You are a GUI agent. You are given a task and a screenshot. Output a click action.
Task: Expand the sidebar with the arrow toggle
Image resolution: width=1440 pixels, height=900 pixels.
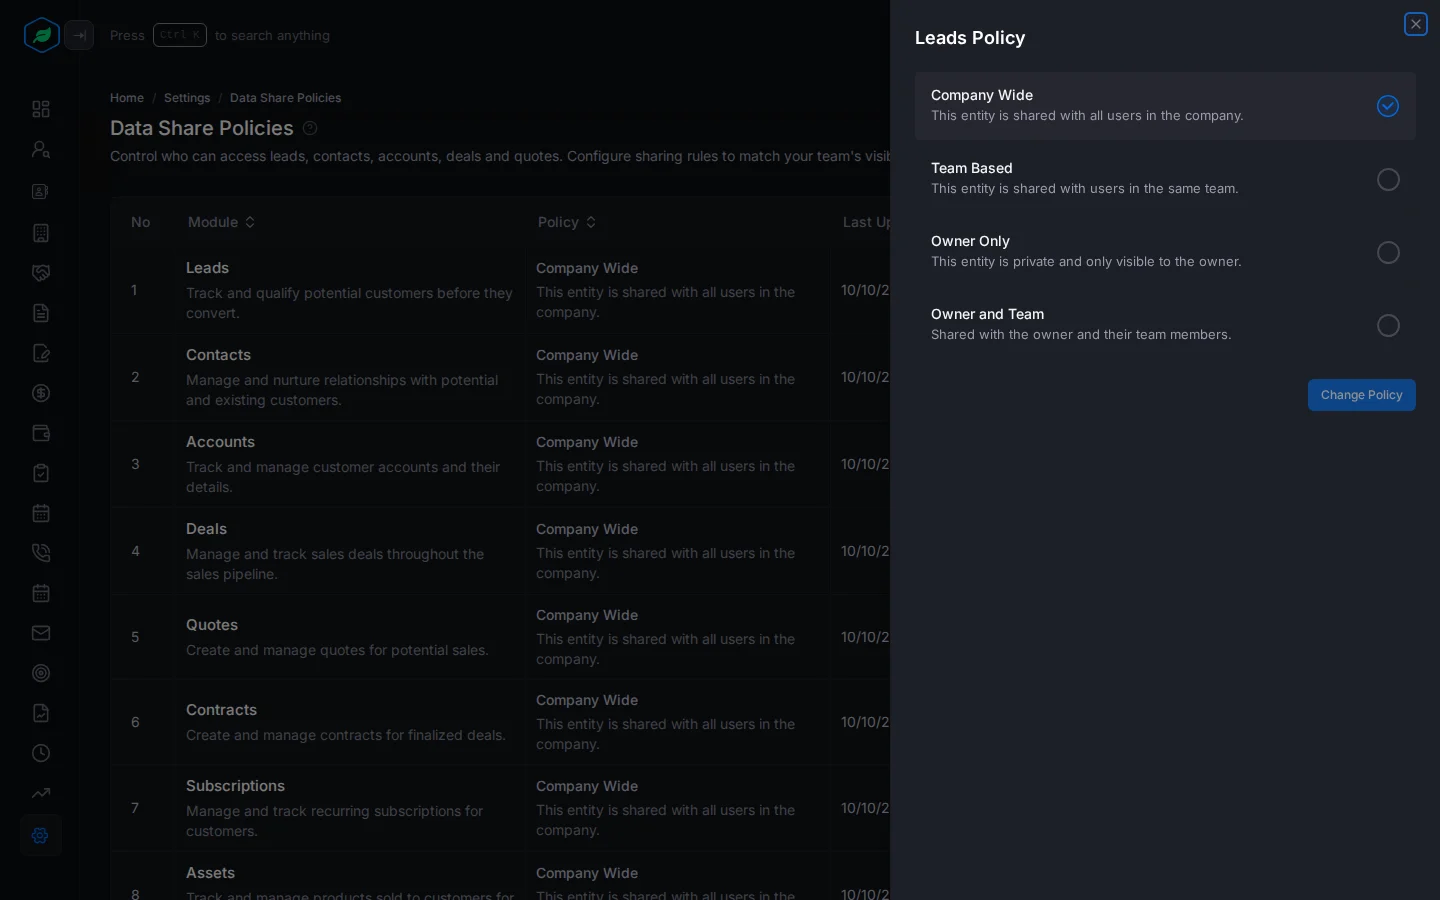[x=79, y=35]
